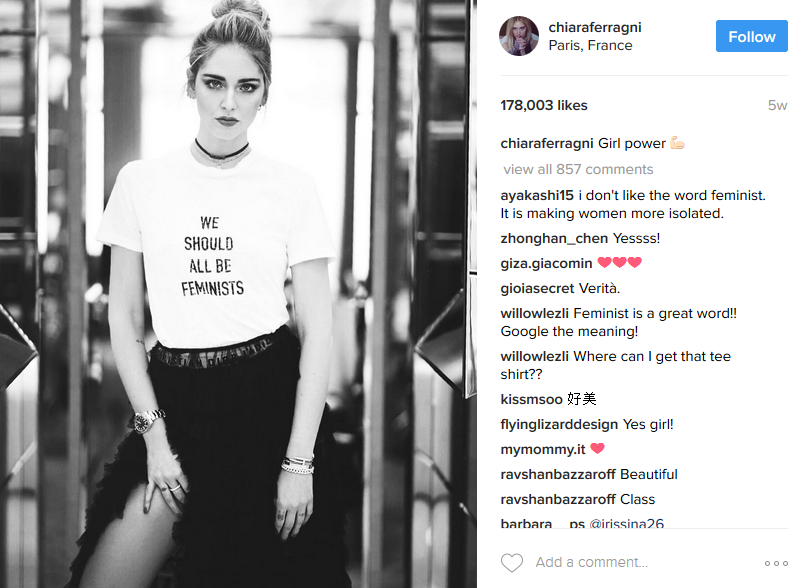Click the @irissina26 mention
This screenshot has height=588, width=791.
pyautogui.click(x=627, y=523)
